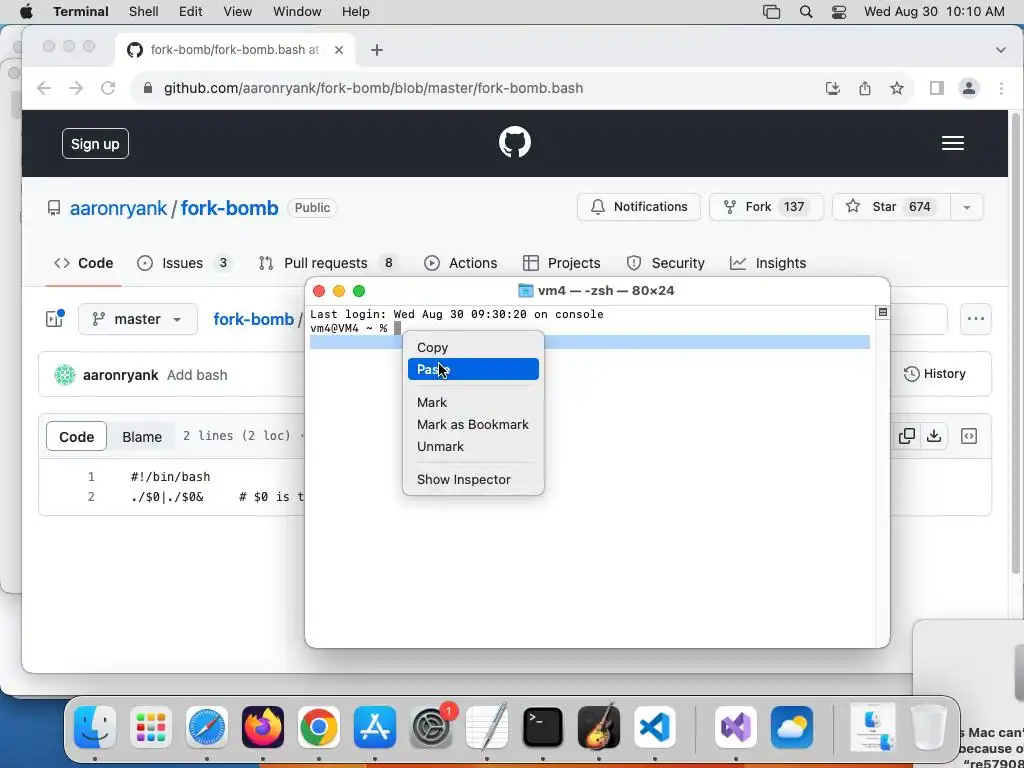Select Paste in the context menu
This screenshot has height=768, width=1024.
473,369
